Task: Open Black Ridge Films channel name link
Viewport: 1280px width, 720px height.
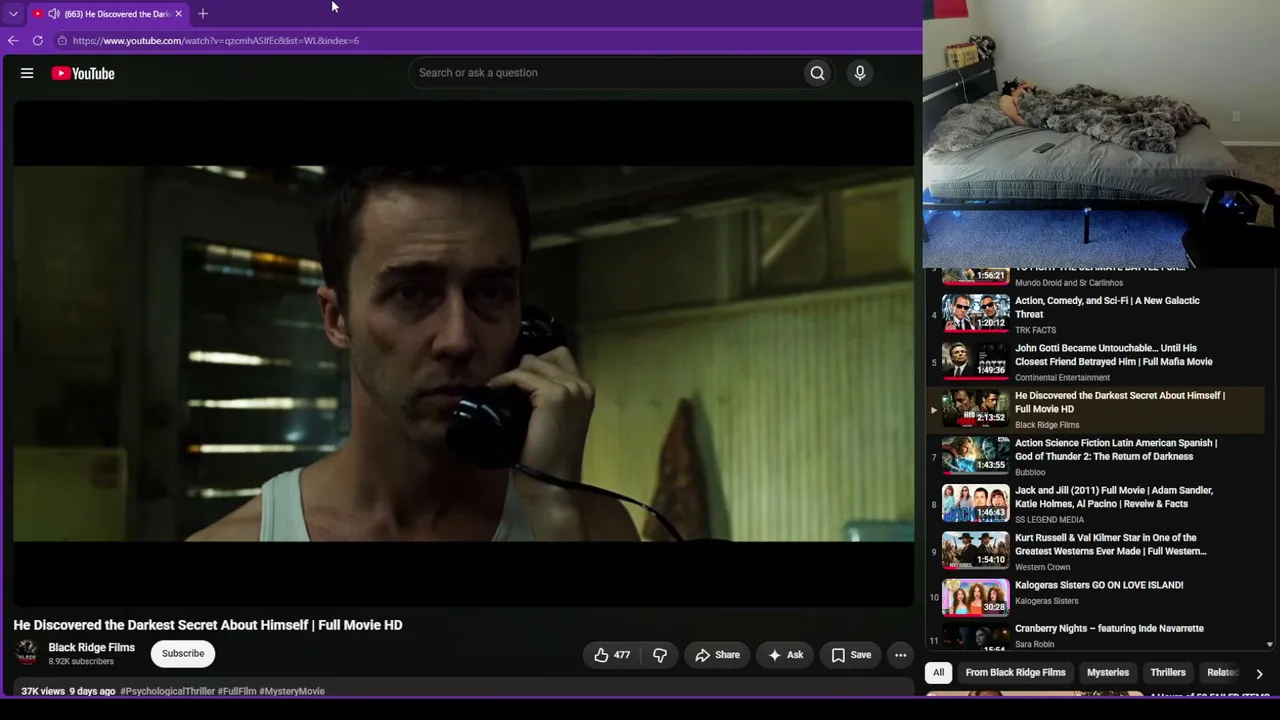Action: (x=92, y=647)
